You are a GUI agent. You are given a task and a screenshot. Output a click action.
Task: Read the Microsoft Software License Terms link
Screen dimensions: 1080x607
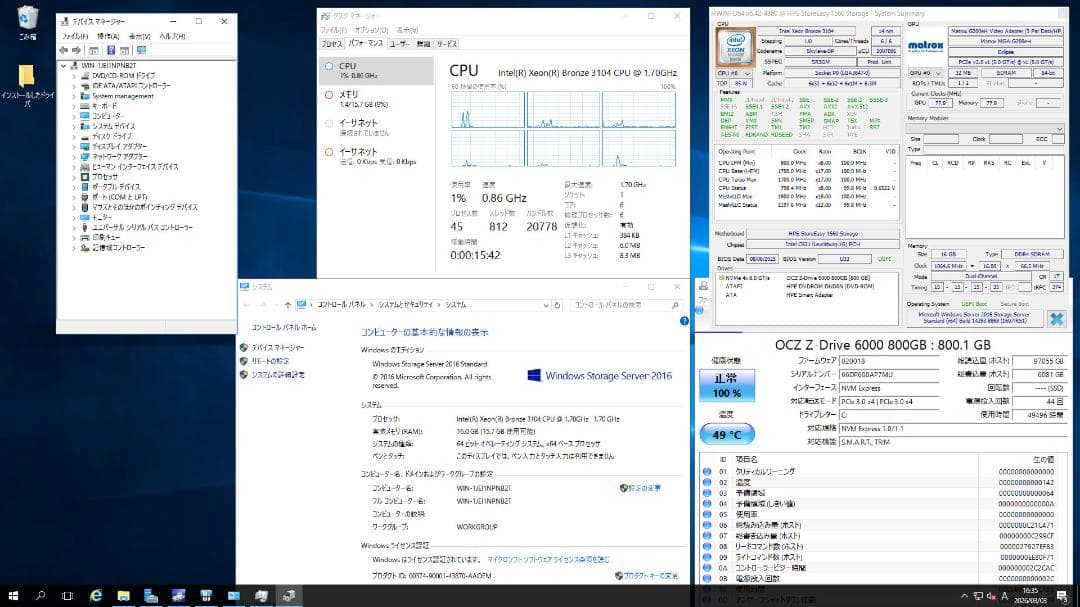pos(548,559)
